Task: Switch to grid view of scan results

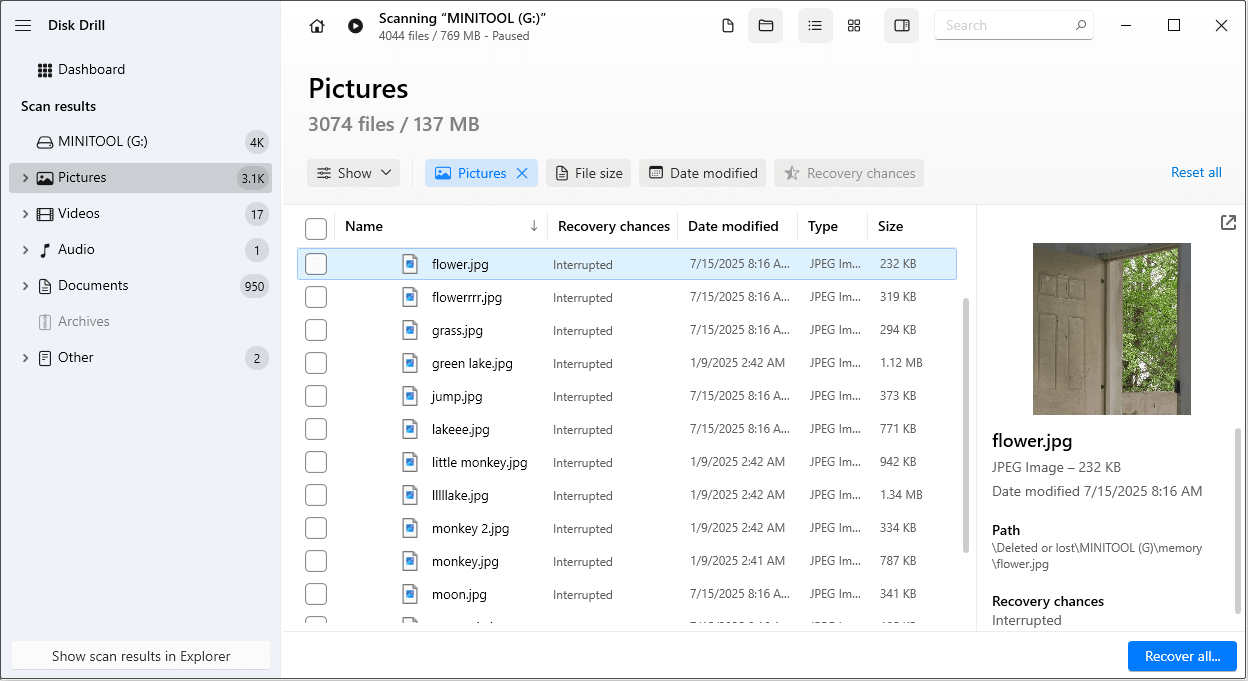Action: coord(854,25)
